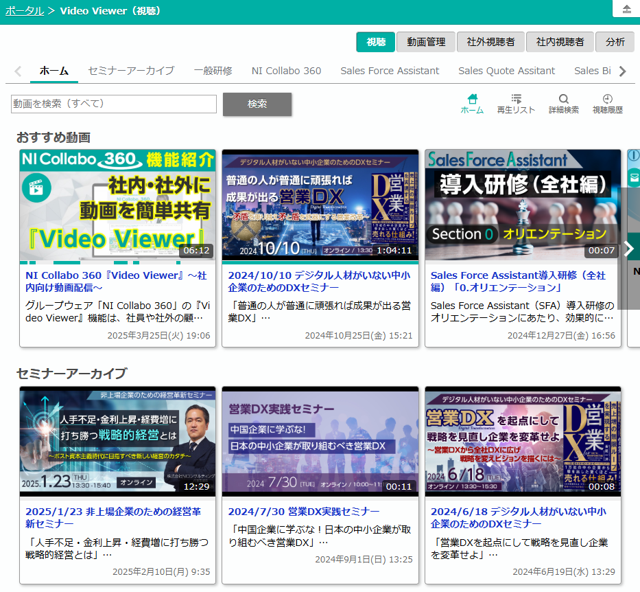This screenshot has width=640, height=592.
Task: Play the 2025.1.23 戦略的経営 seminar thumbnail
Action: (118, 441)
